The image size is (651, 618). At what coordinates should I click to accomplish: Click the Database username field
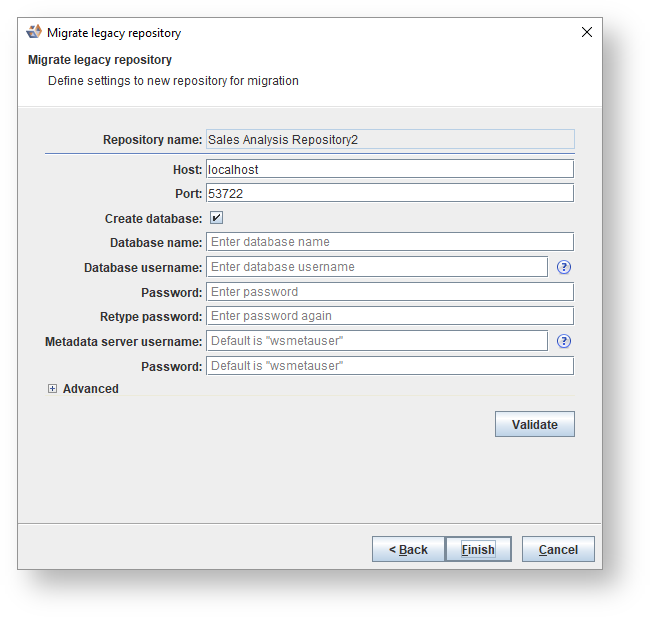click(376, 267)
